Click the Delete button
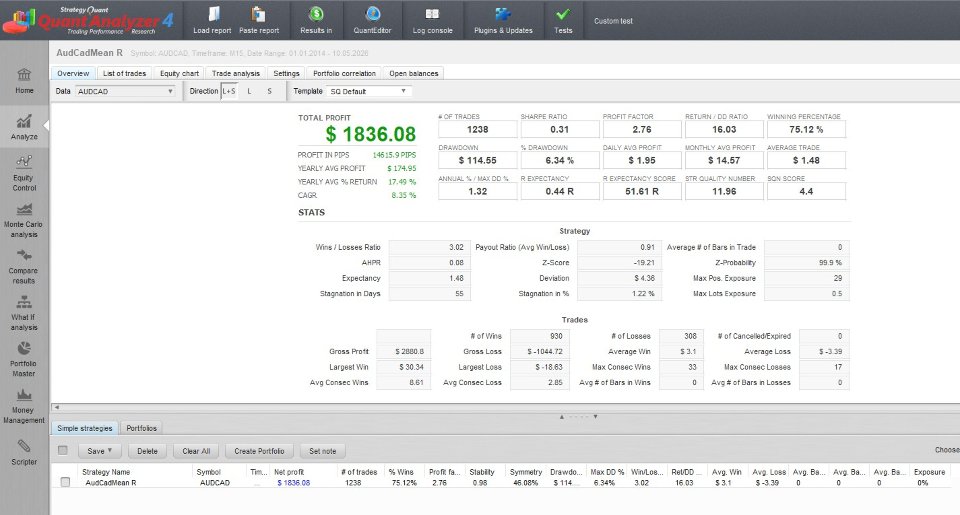 tap(147, 451)
